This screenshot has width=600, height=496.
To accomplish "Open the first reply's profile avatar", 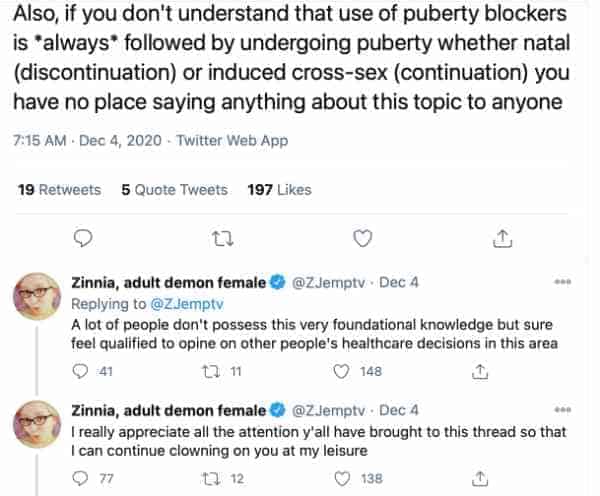I will click(x=37, y=297).
